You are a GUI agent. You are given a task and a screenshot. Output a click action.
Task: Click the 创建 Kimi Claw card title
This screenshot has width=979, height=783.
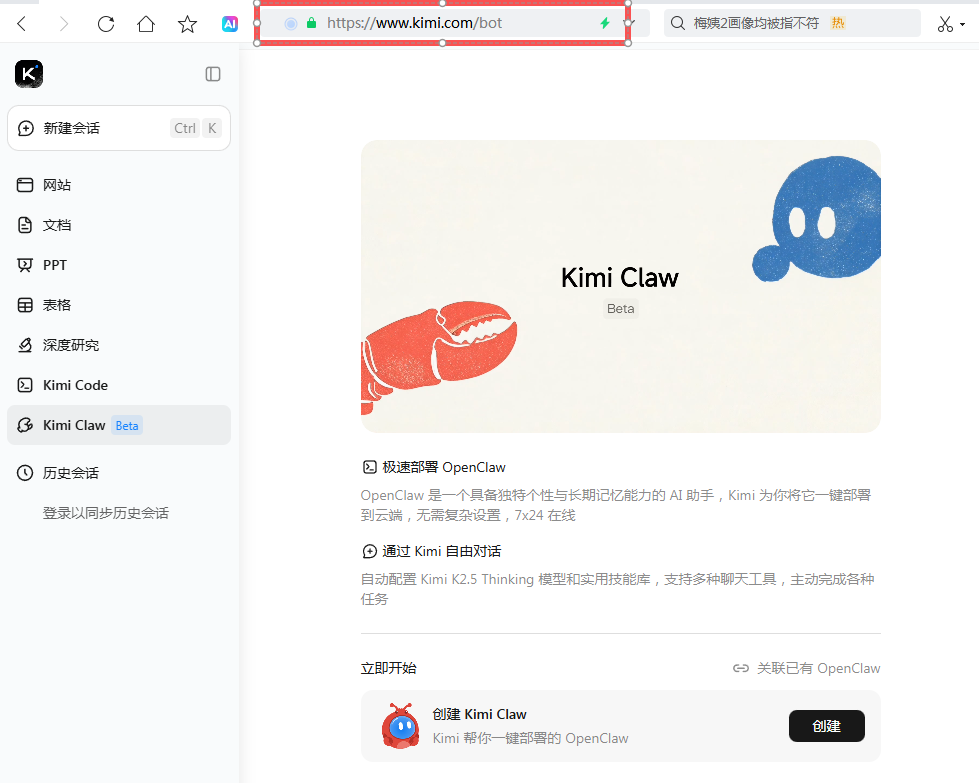480,714
